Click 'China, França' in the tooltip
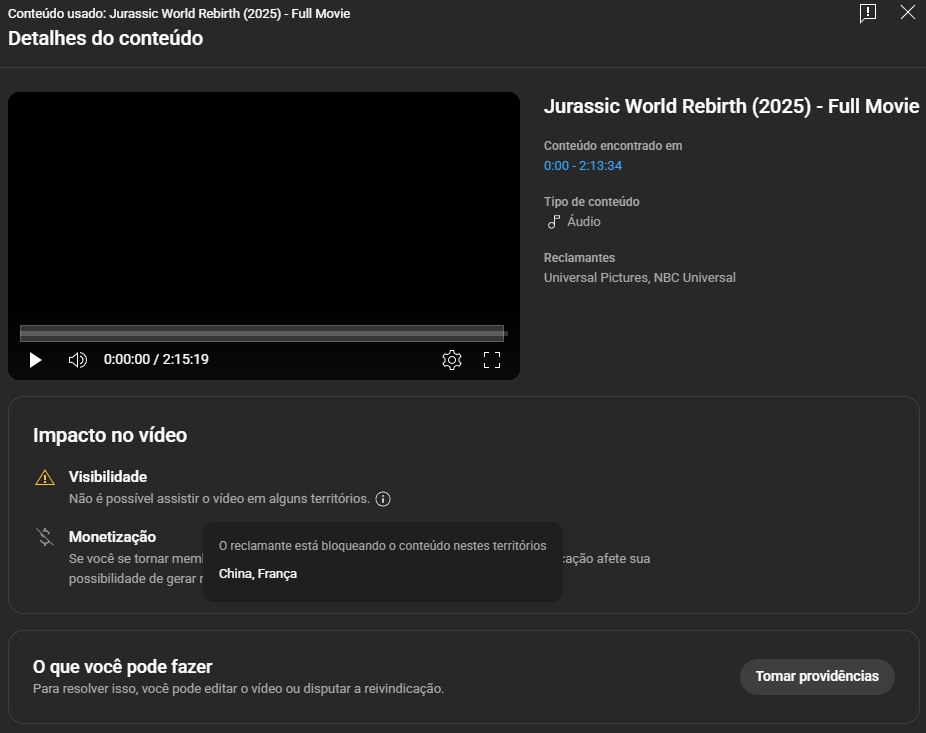926x733 pixels. 258,574
